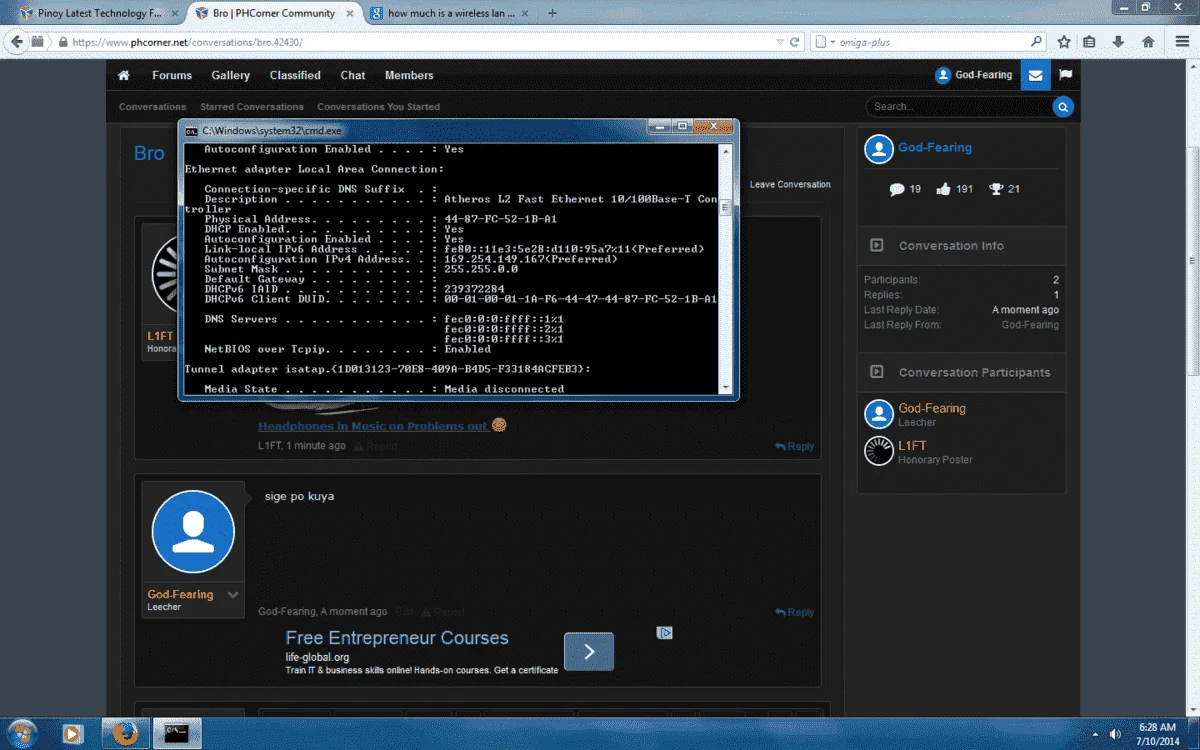Viewport: 1200px width, 750px height.
Task: Click the likes thumbs-up icon showing 191
Action: [x=944, y=189]
